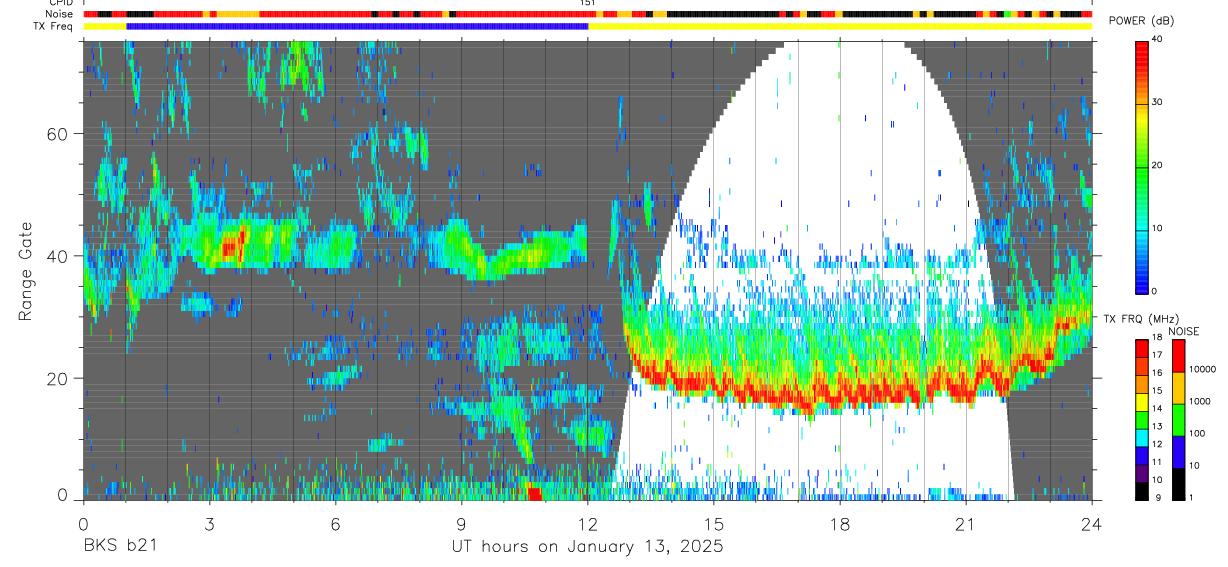Click the 'POWER (dB)' legend title

[x=1141, y=22]
